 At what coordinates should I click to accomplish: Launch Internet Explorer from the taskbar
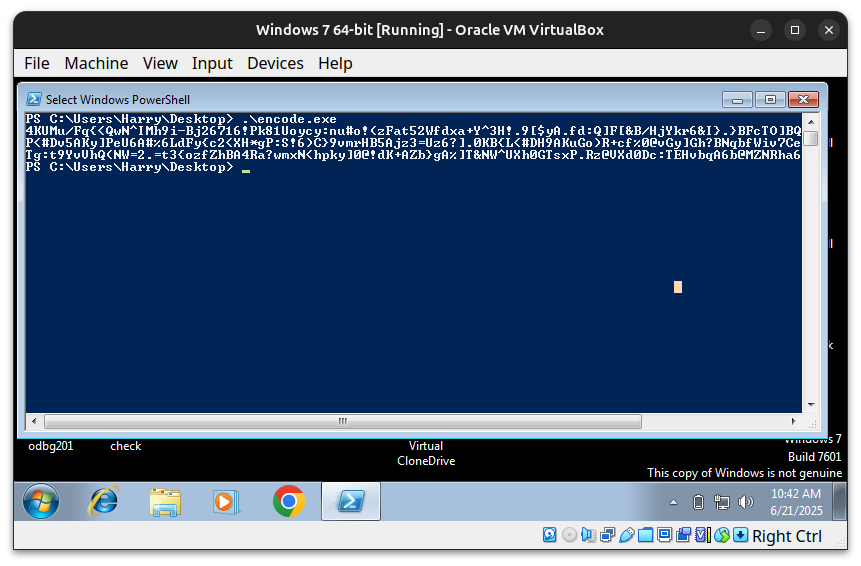103,501
